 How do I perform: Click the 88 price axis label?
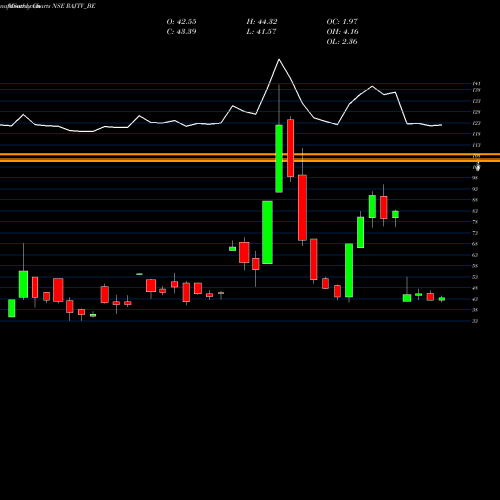click(475, 200)
